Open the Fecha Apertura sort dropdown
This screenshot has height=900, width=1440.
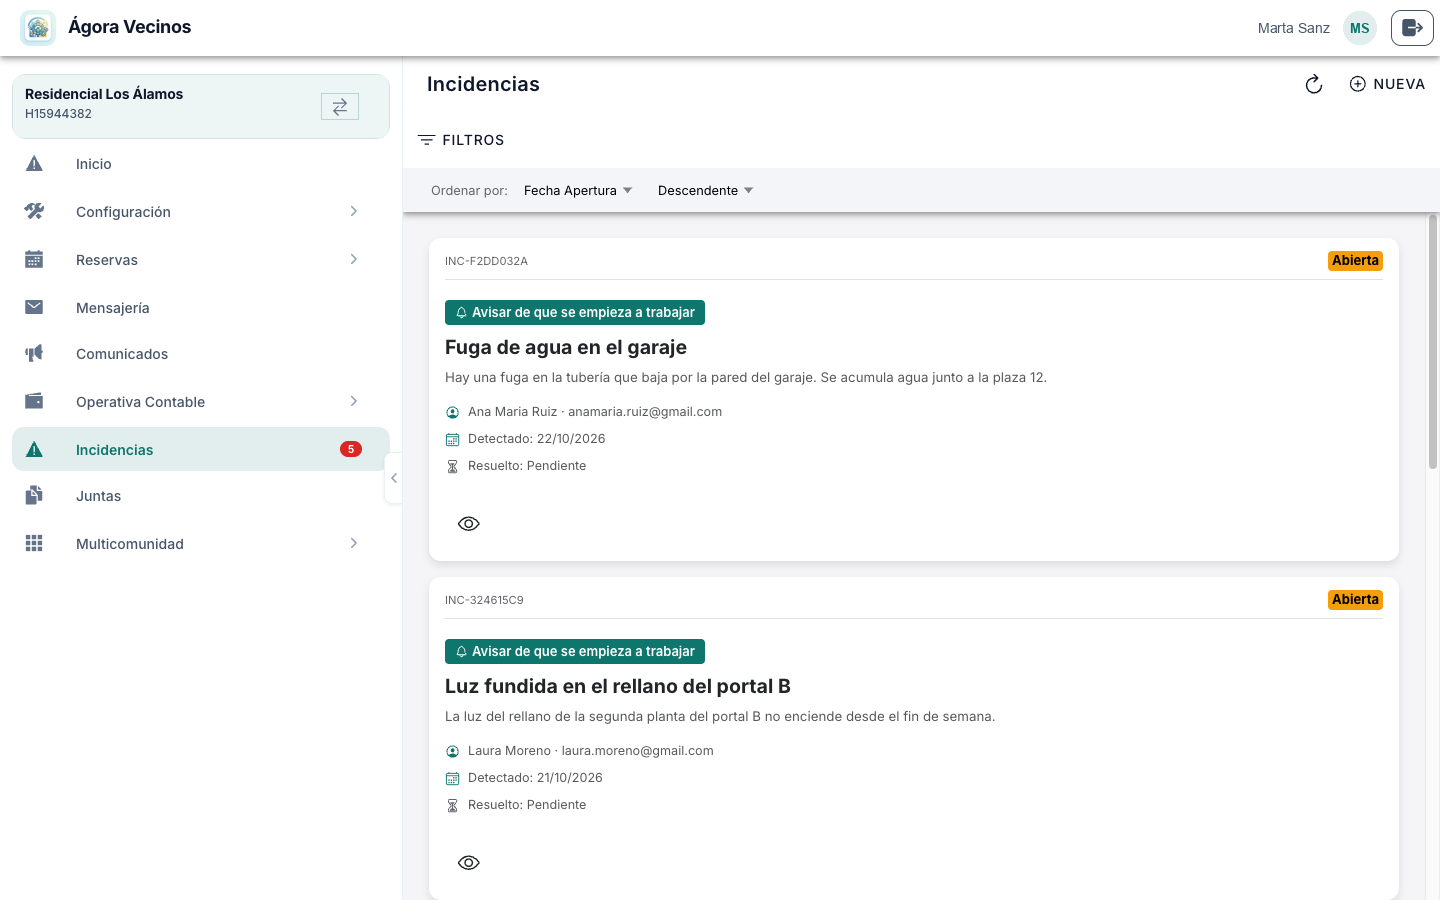tap(578, 191)
